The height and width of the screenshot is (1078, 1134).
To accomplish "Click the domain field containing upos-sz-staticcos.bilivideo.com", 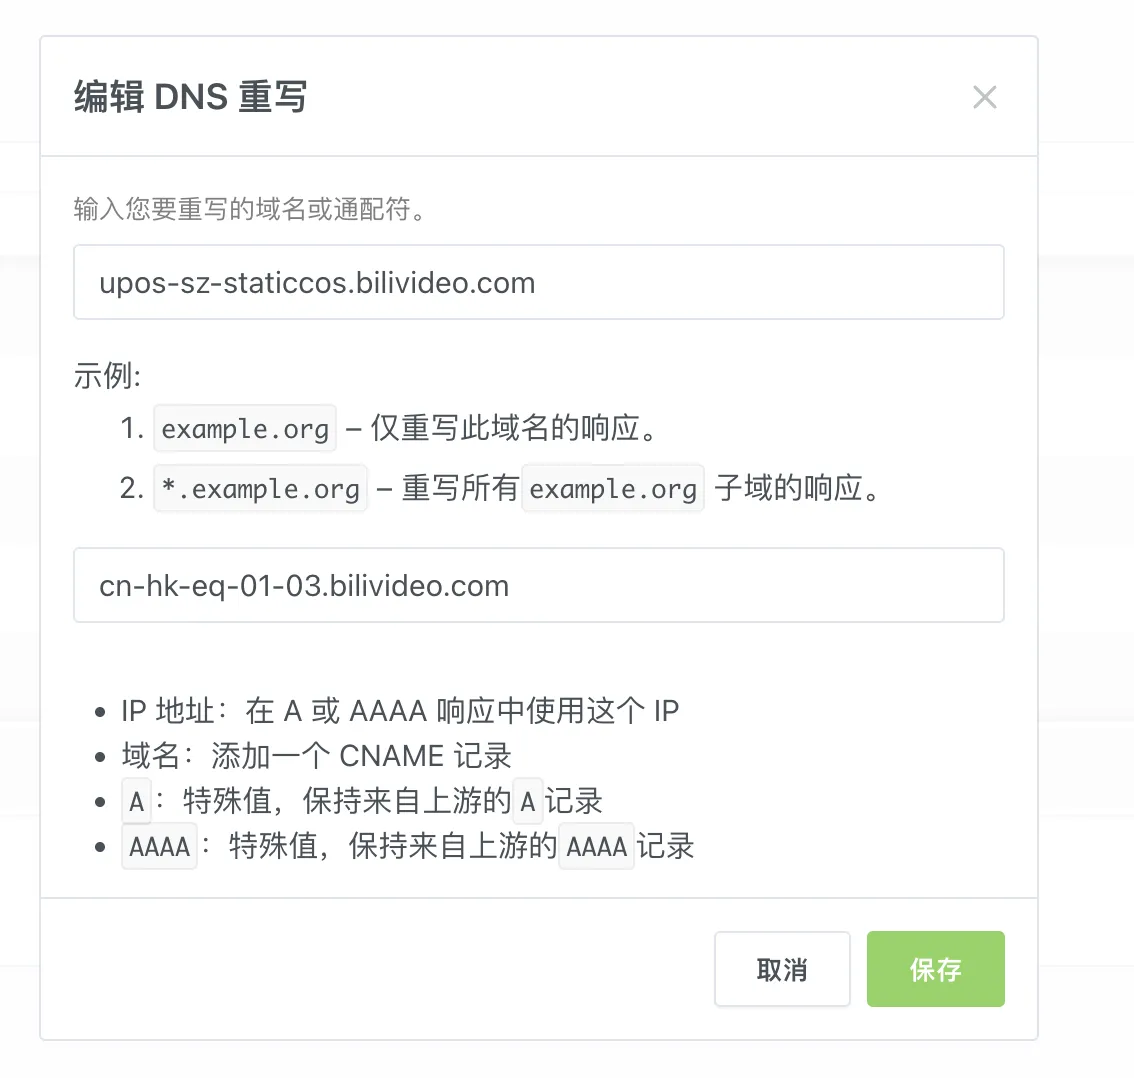I will 538,283.
